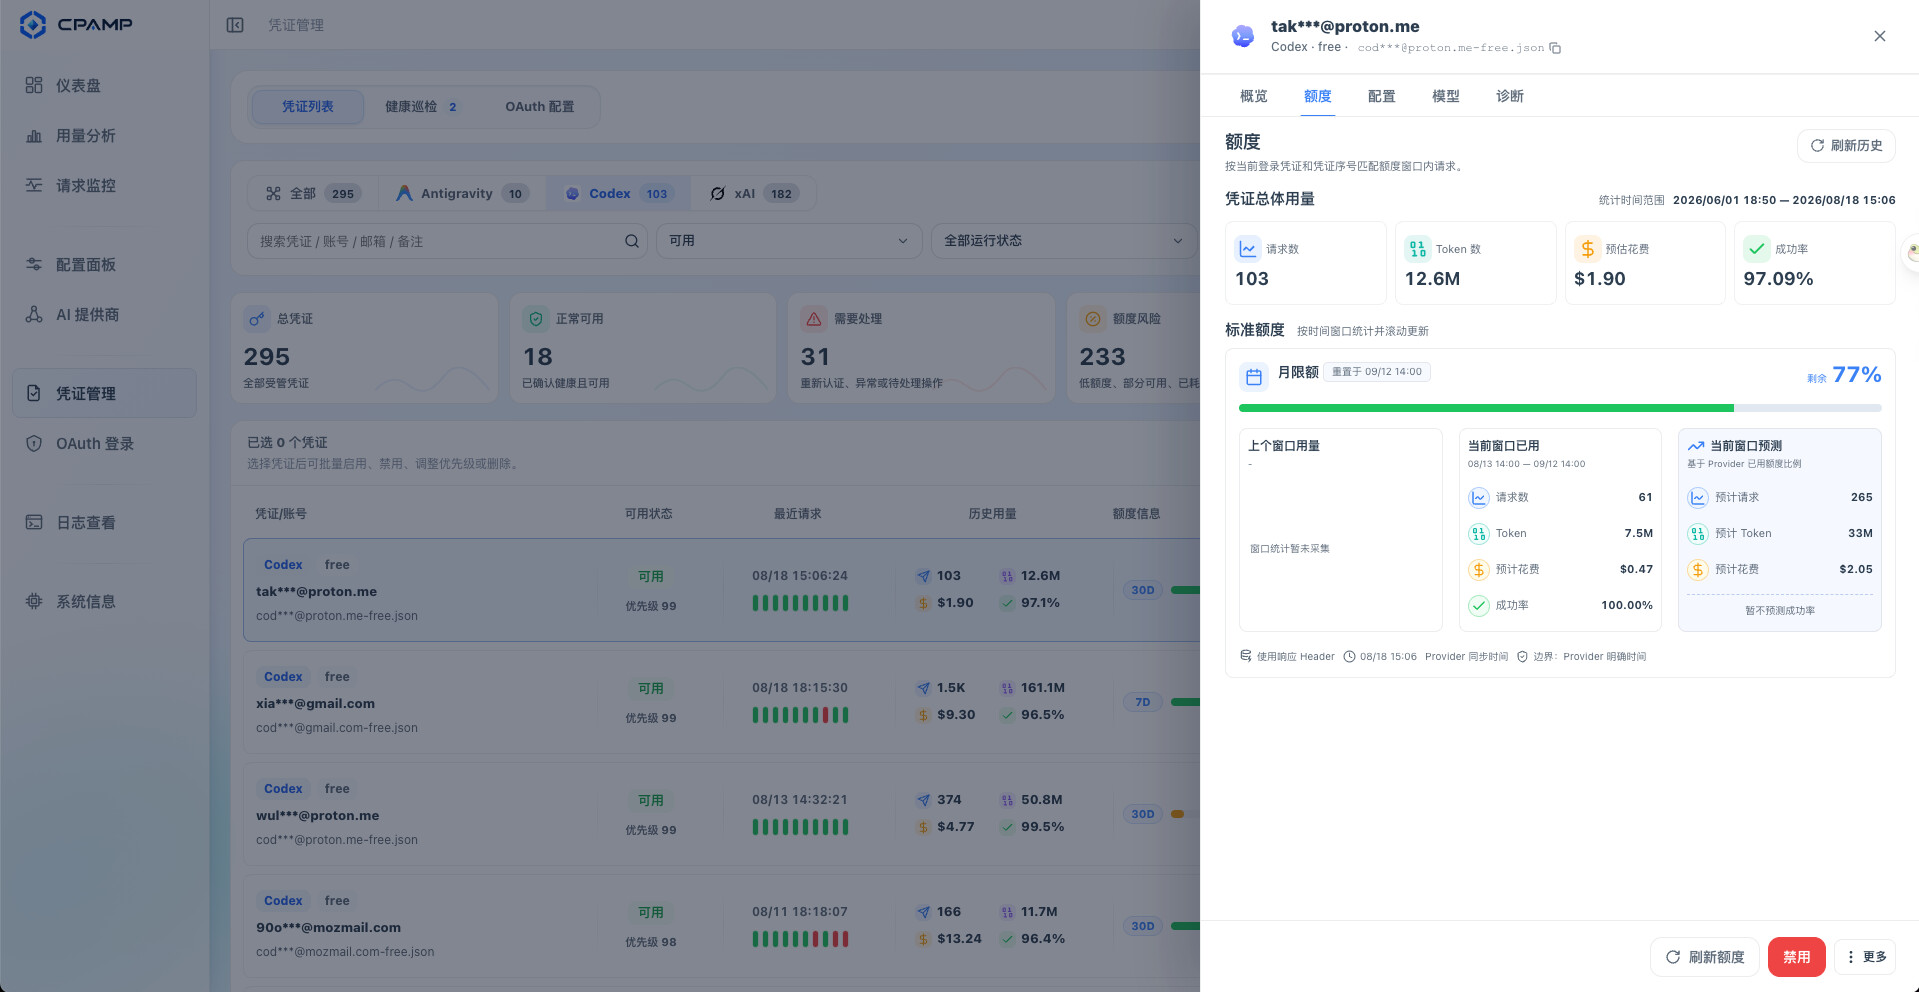
Task: Open the 仪表盘 dashboard page
Action: point(104,86)
